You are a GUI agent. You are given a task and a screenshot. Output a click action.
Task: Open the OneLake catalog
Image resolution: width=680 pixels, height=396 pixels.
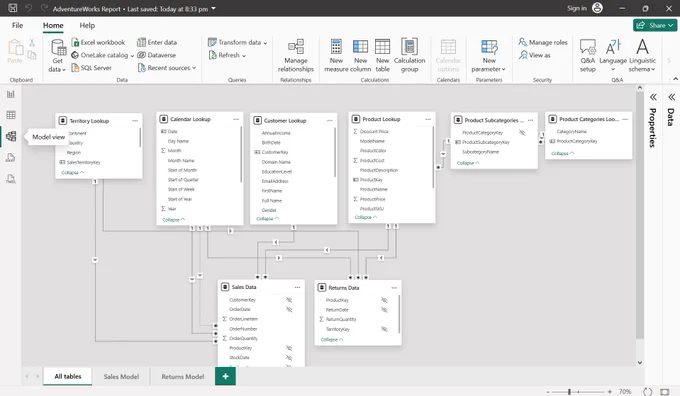[x=102, y=55]
